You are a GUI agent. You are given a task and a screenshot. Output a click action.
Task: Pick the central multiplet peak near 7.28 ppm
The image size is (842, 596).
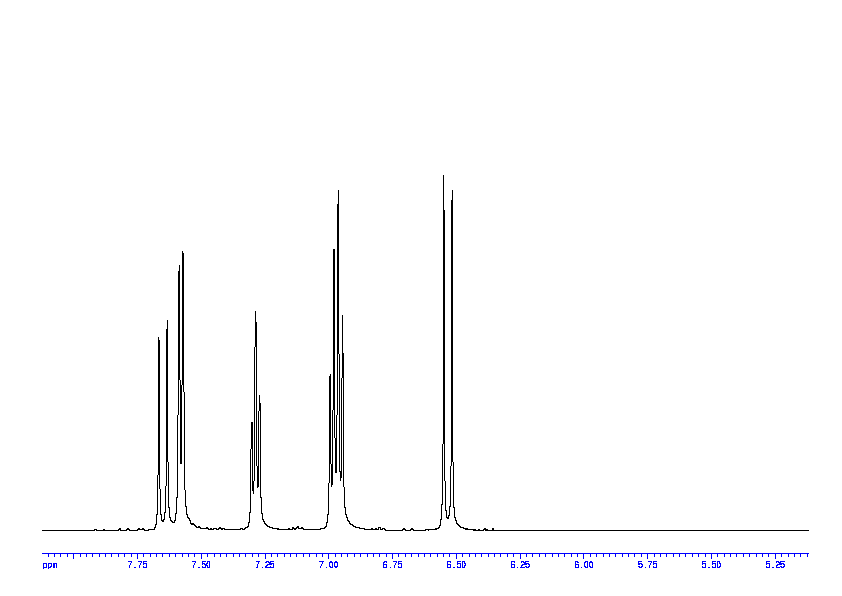256,315
